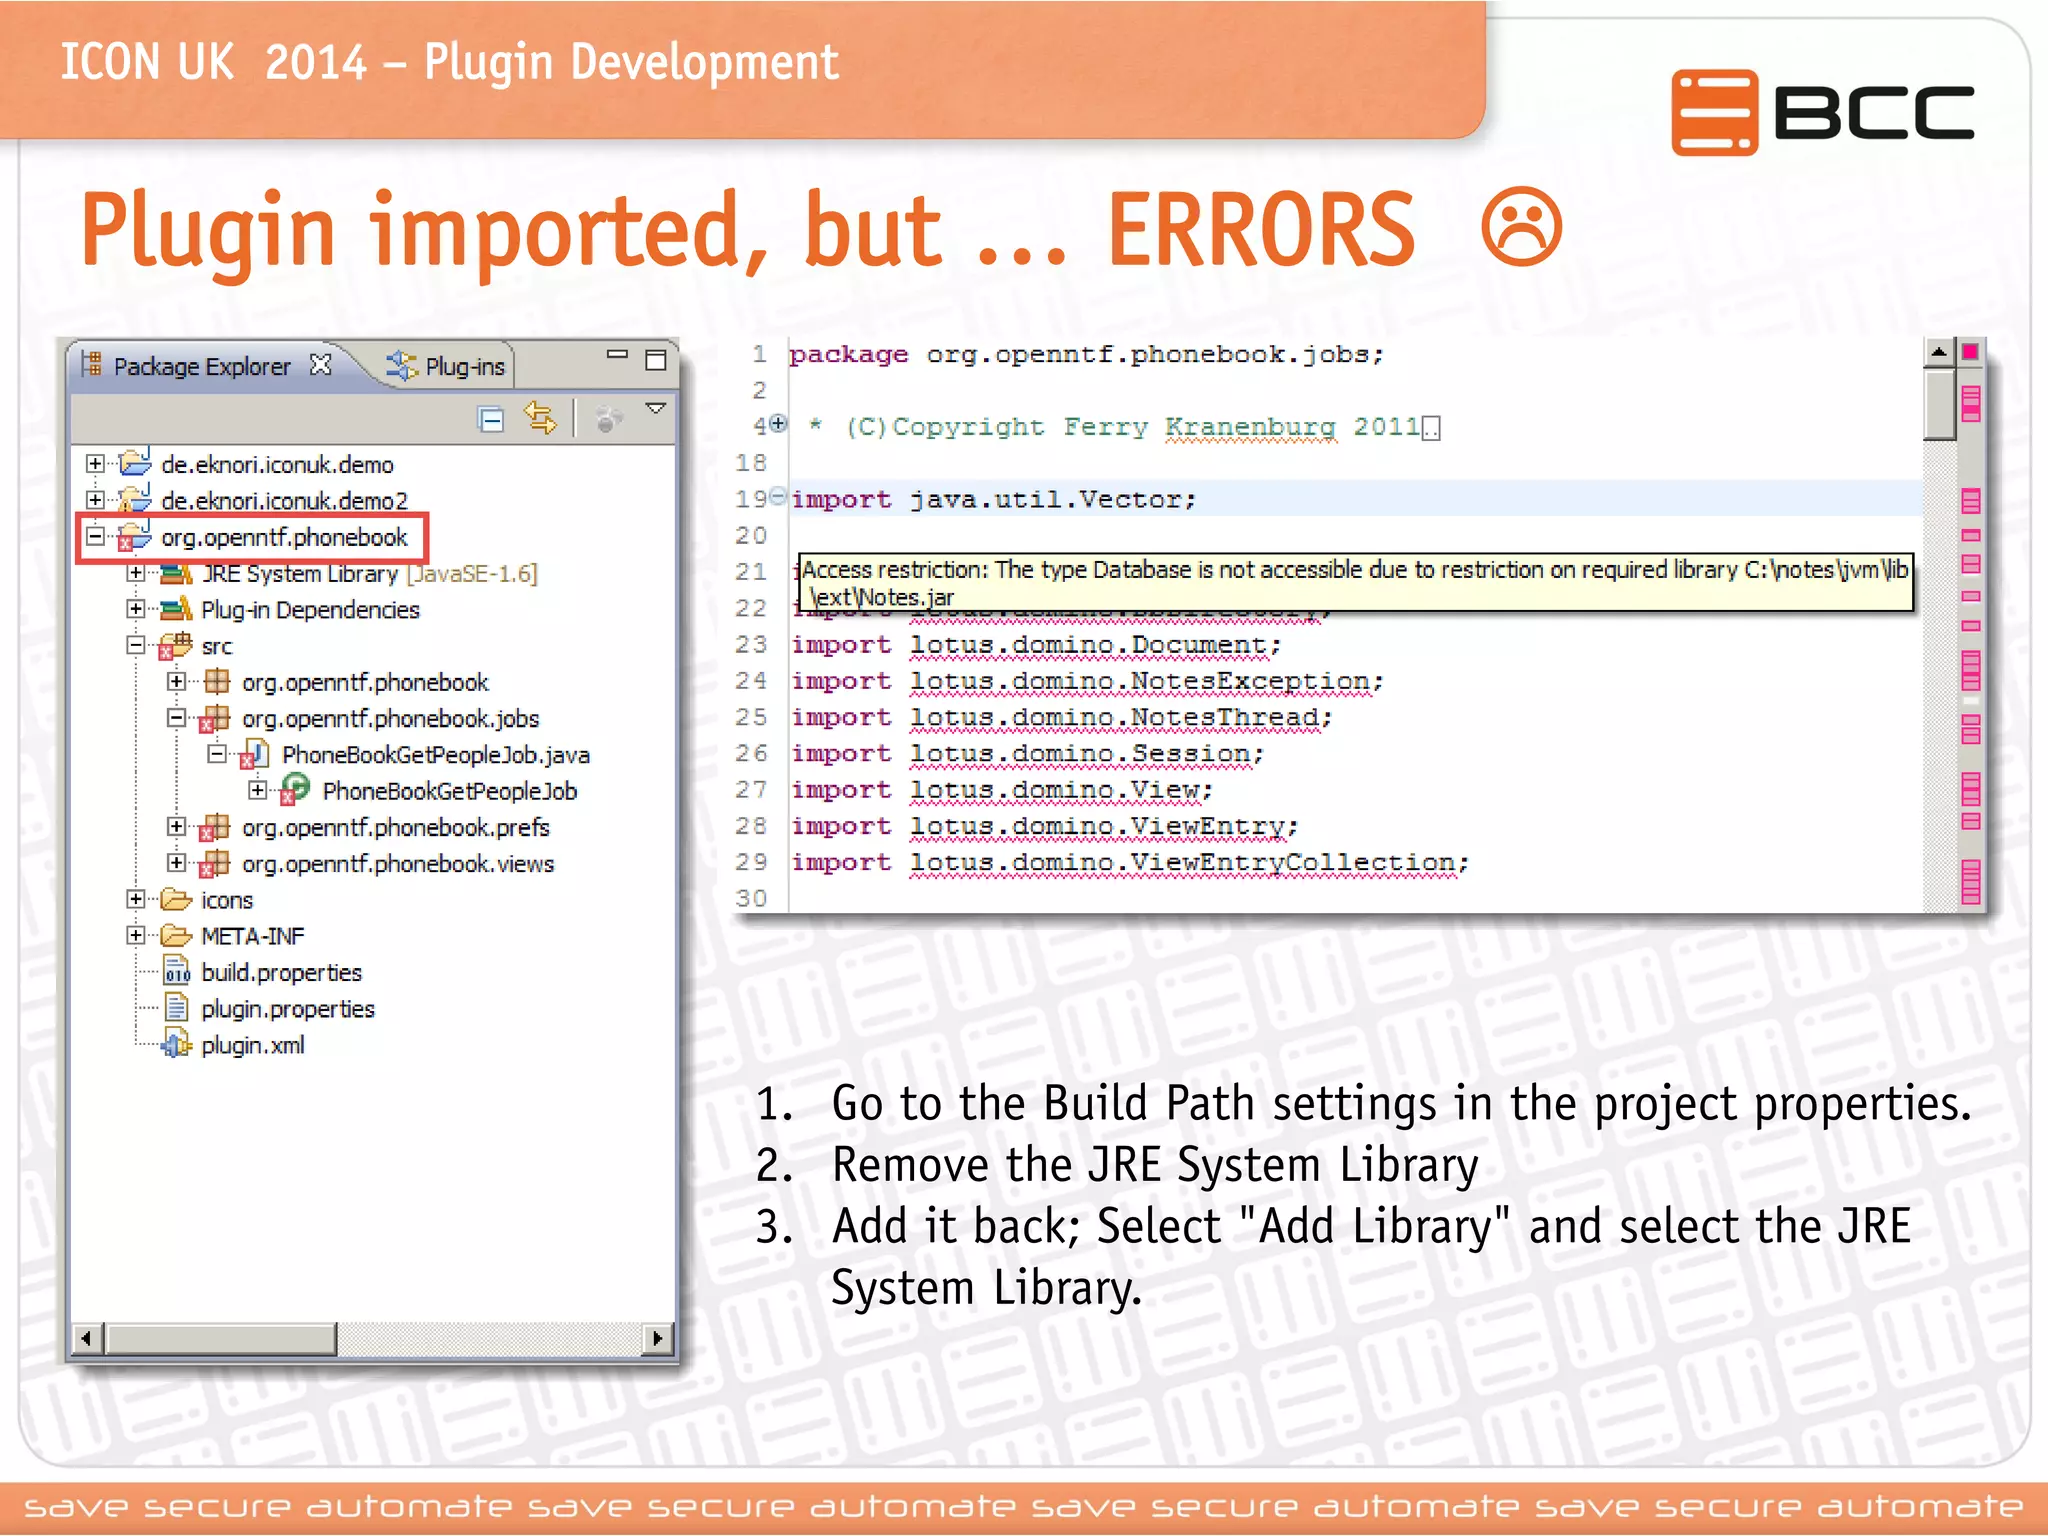Click the META-INF folder icon

click(176, 936)
